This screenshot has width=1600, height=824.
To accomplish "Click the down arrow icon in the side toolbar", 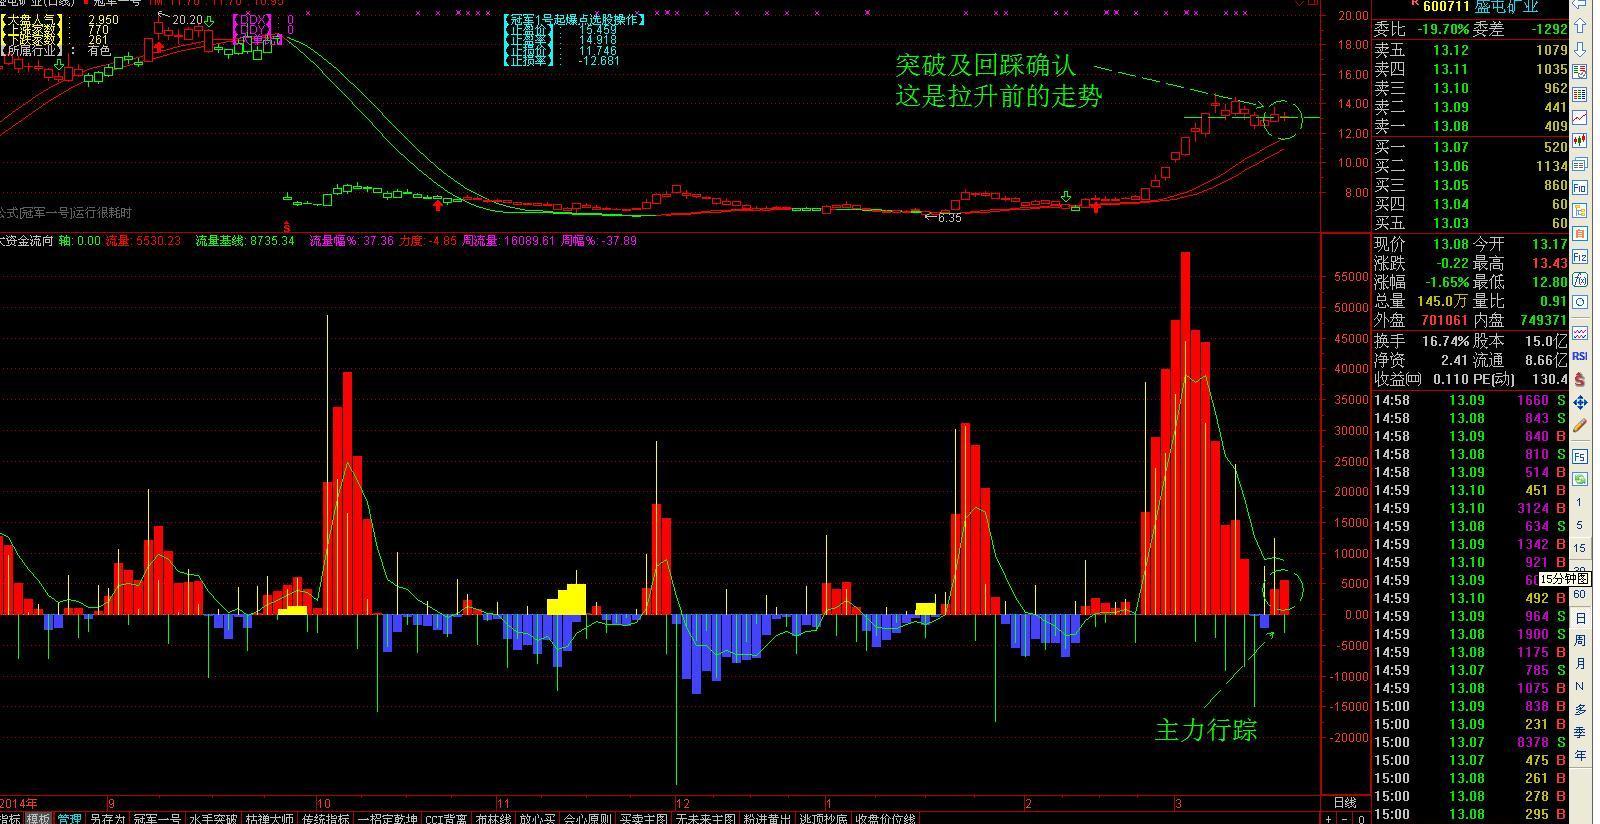I will point(1580,49).
